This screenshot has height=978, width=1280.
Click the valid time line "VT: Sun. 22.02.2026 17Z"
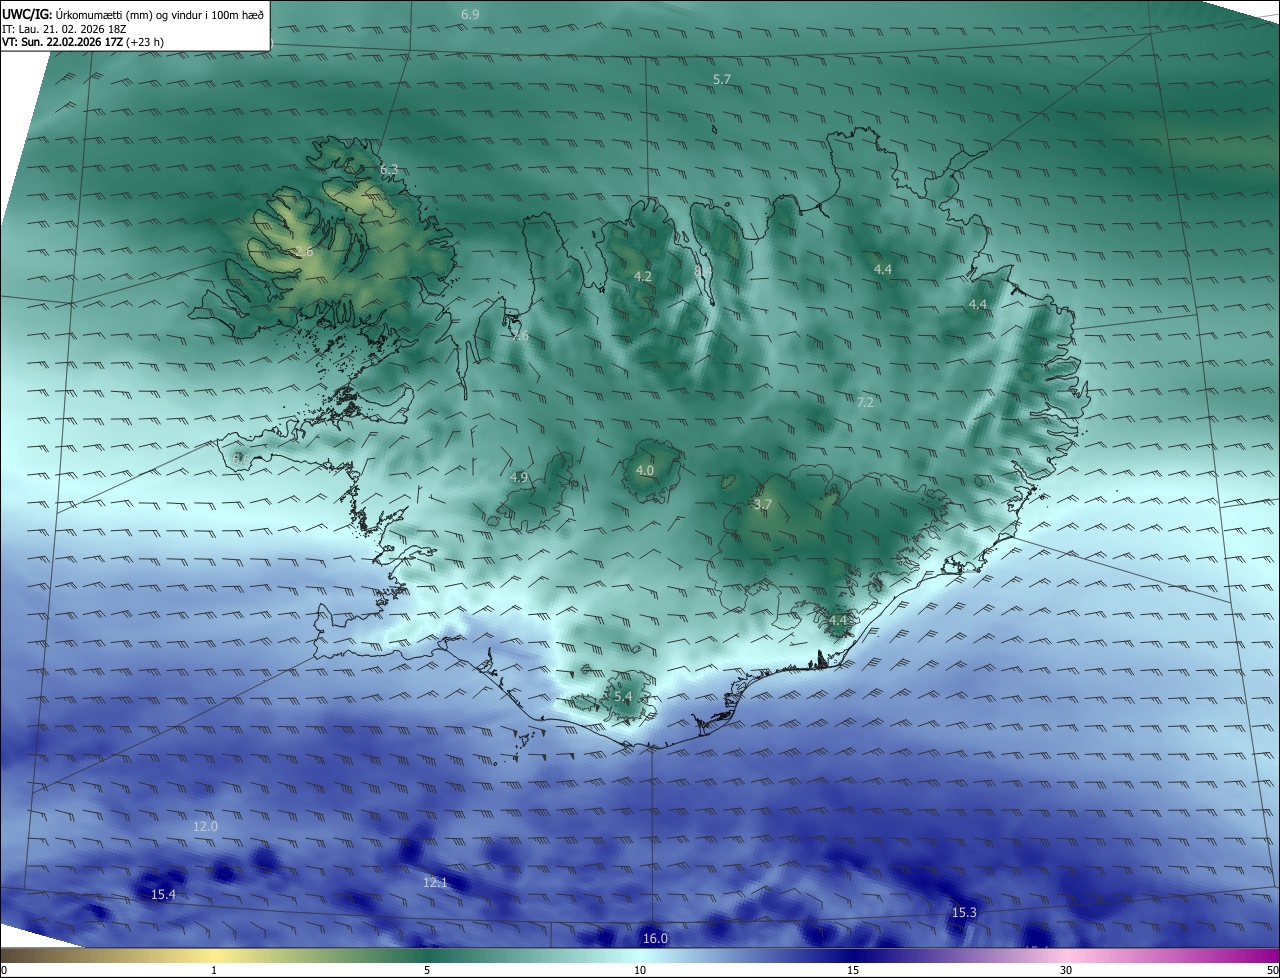63,43
